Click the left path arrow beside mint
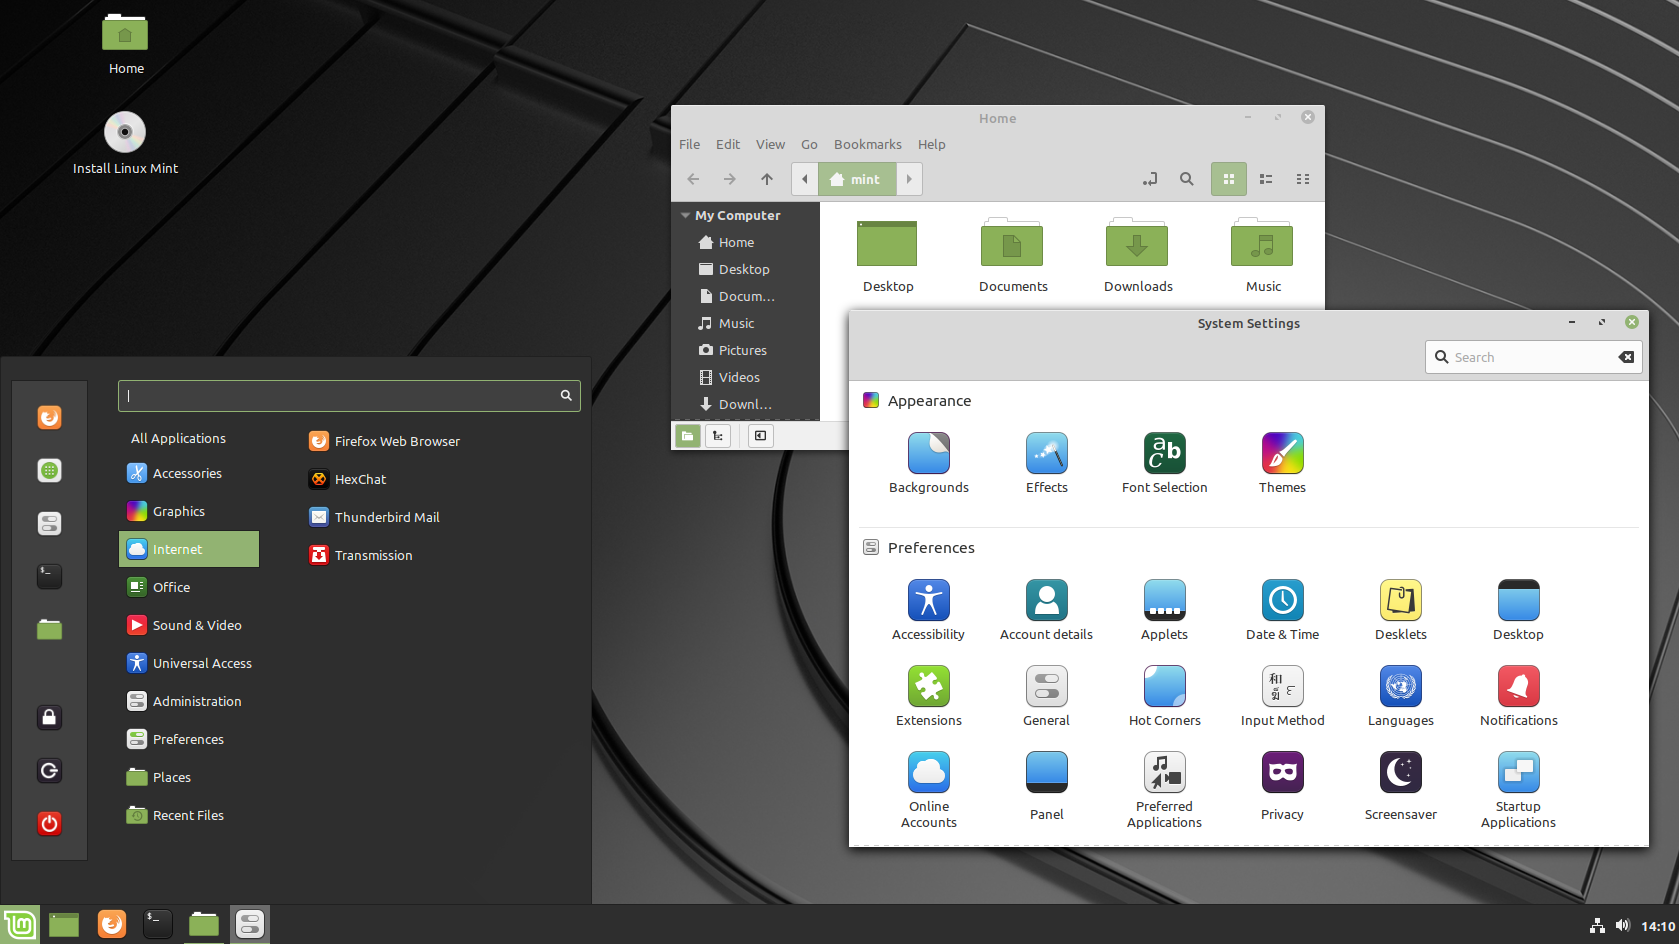 (805, 179)
